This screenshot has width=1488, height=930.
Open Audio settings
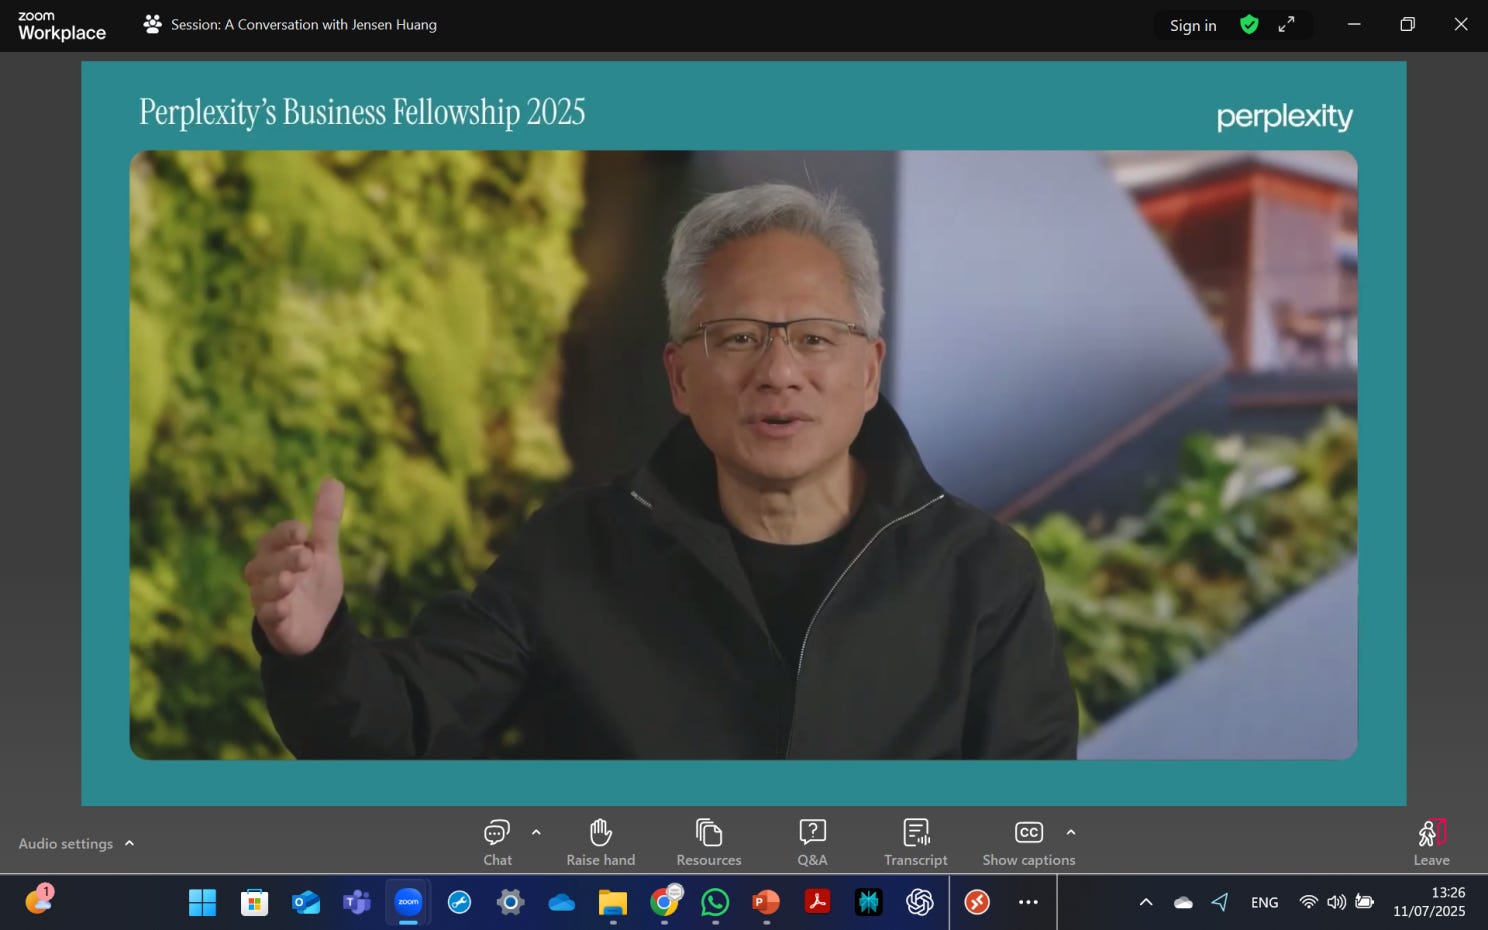(x=66, y=844)
